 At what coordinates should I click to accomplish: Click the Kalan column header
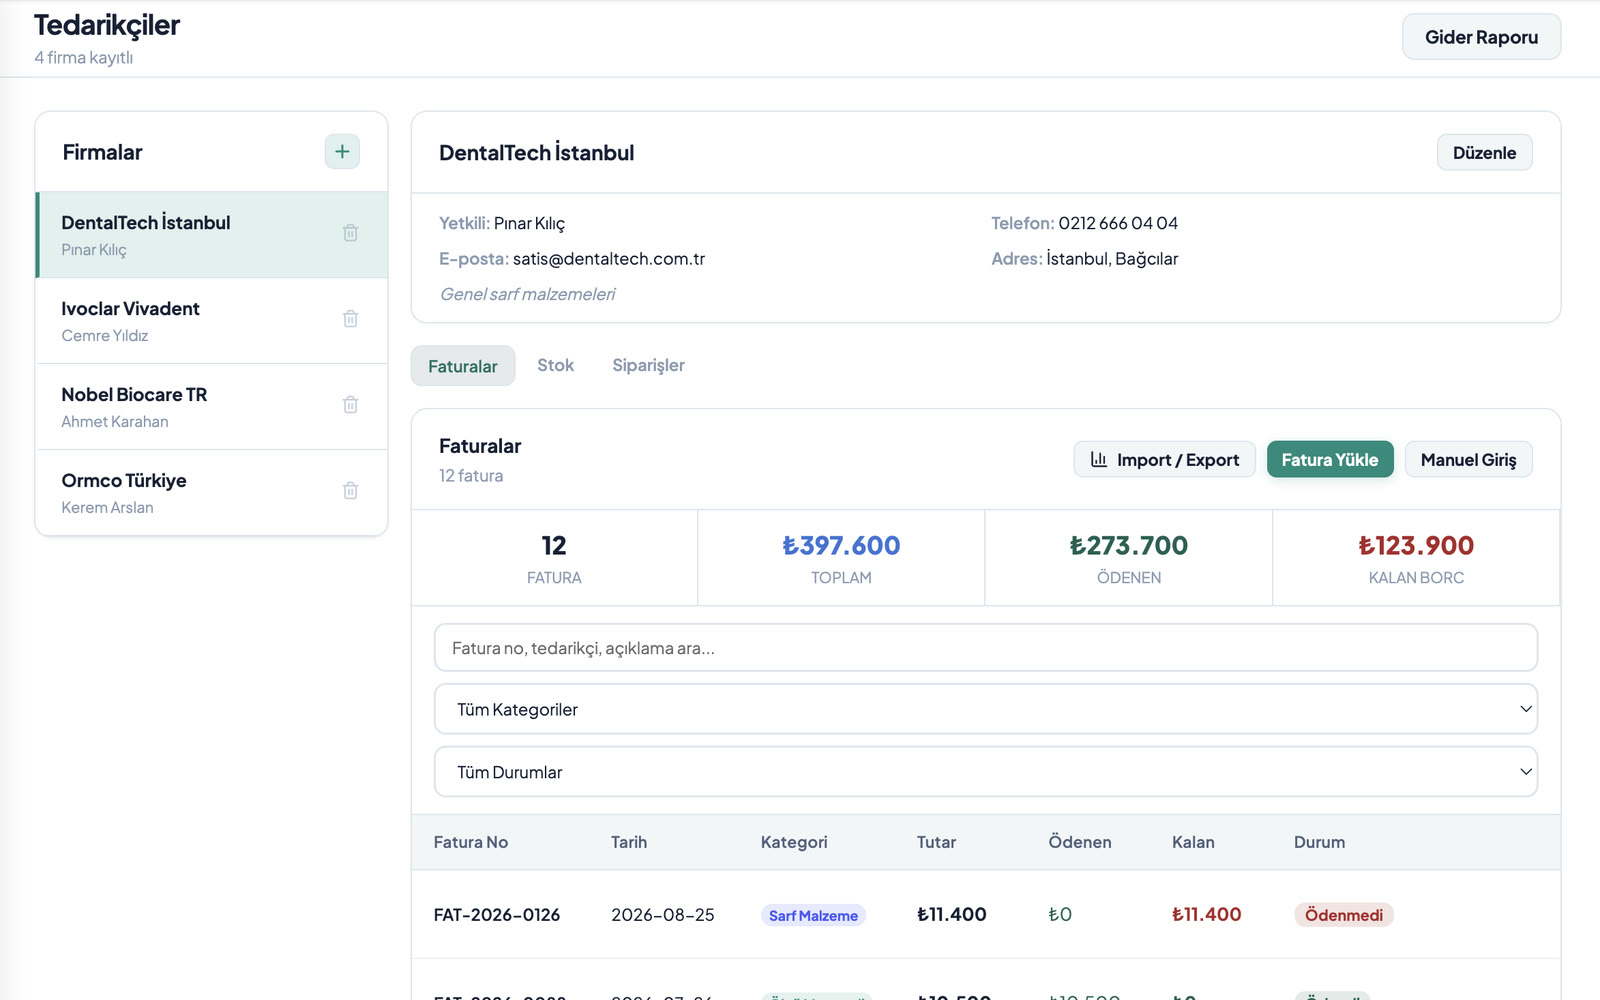[x=1193, y=842]
